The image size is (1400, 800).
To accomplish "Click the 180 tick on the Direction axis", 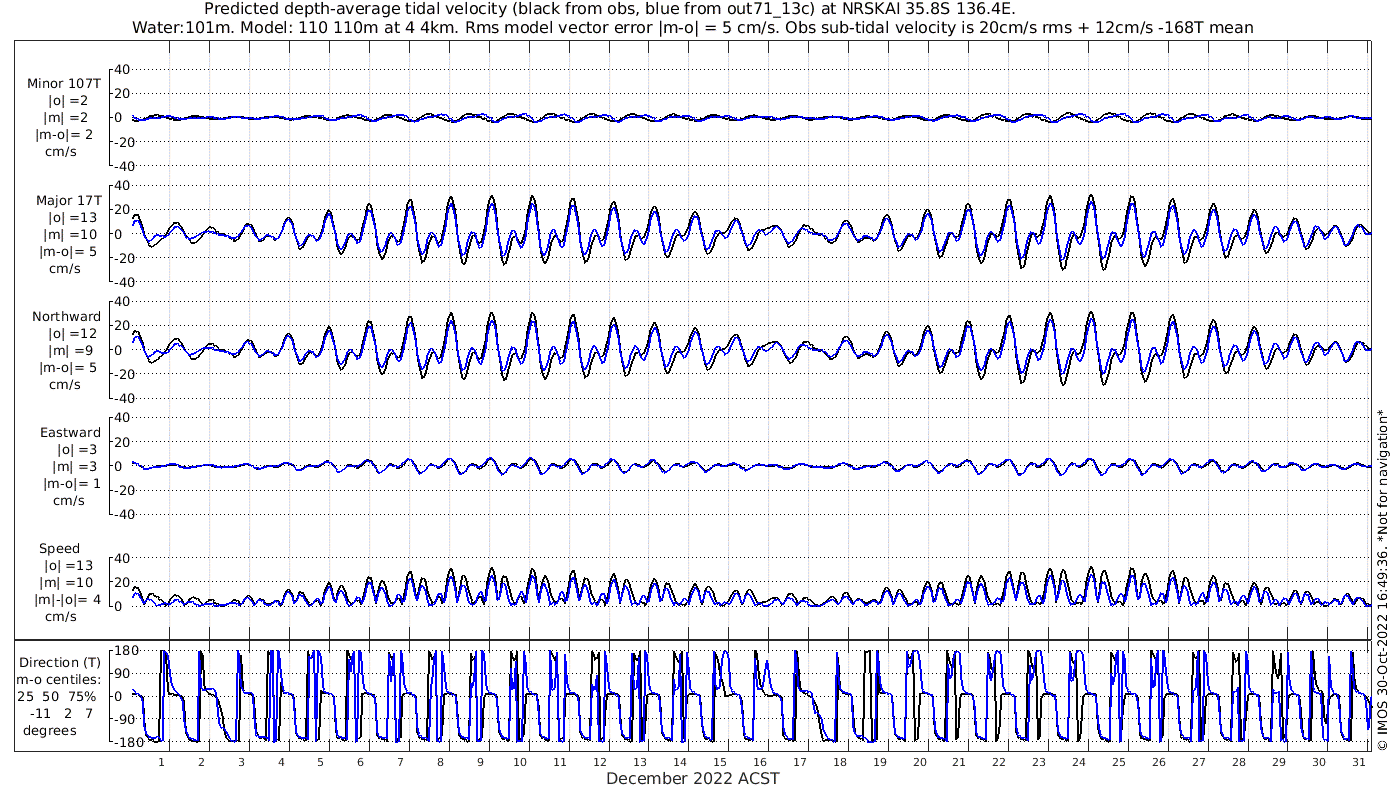I will (x=122, y=651).
